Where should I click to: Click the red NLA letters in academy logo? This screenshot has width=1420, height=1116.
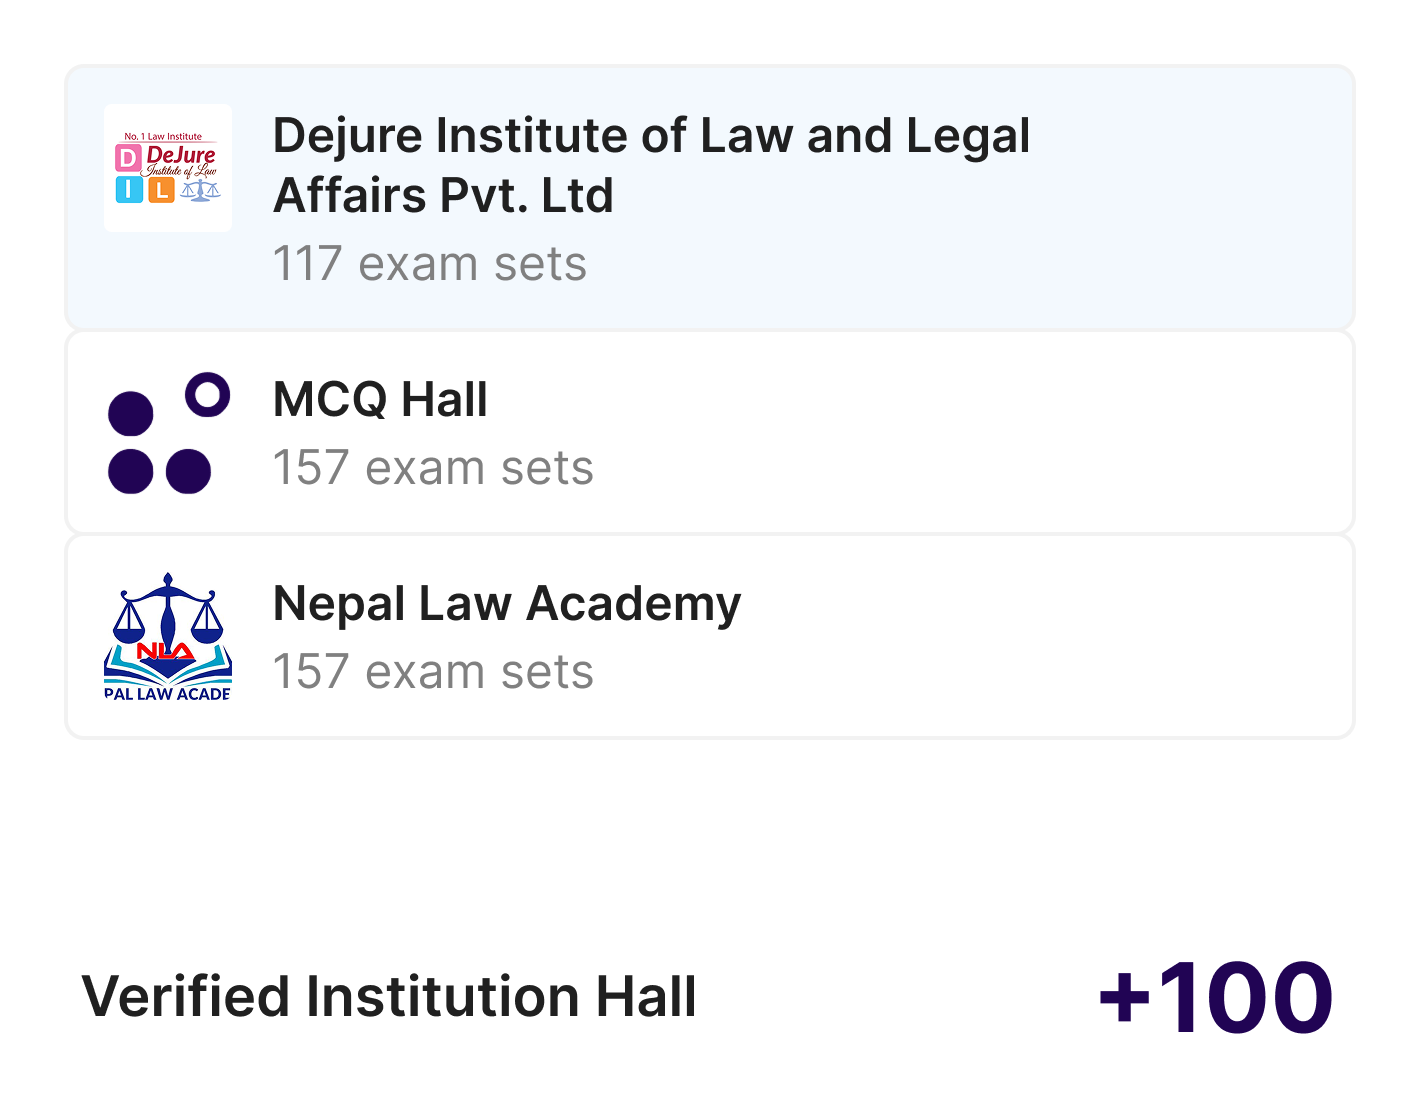(x=165, y=651)
